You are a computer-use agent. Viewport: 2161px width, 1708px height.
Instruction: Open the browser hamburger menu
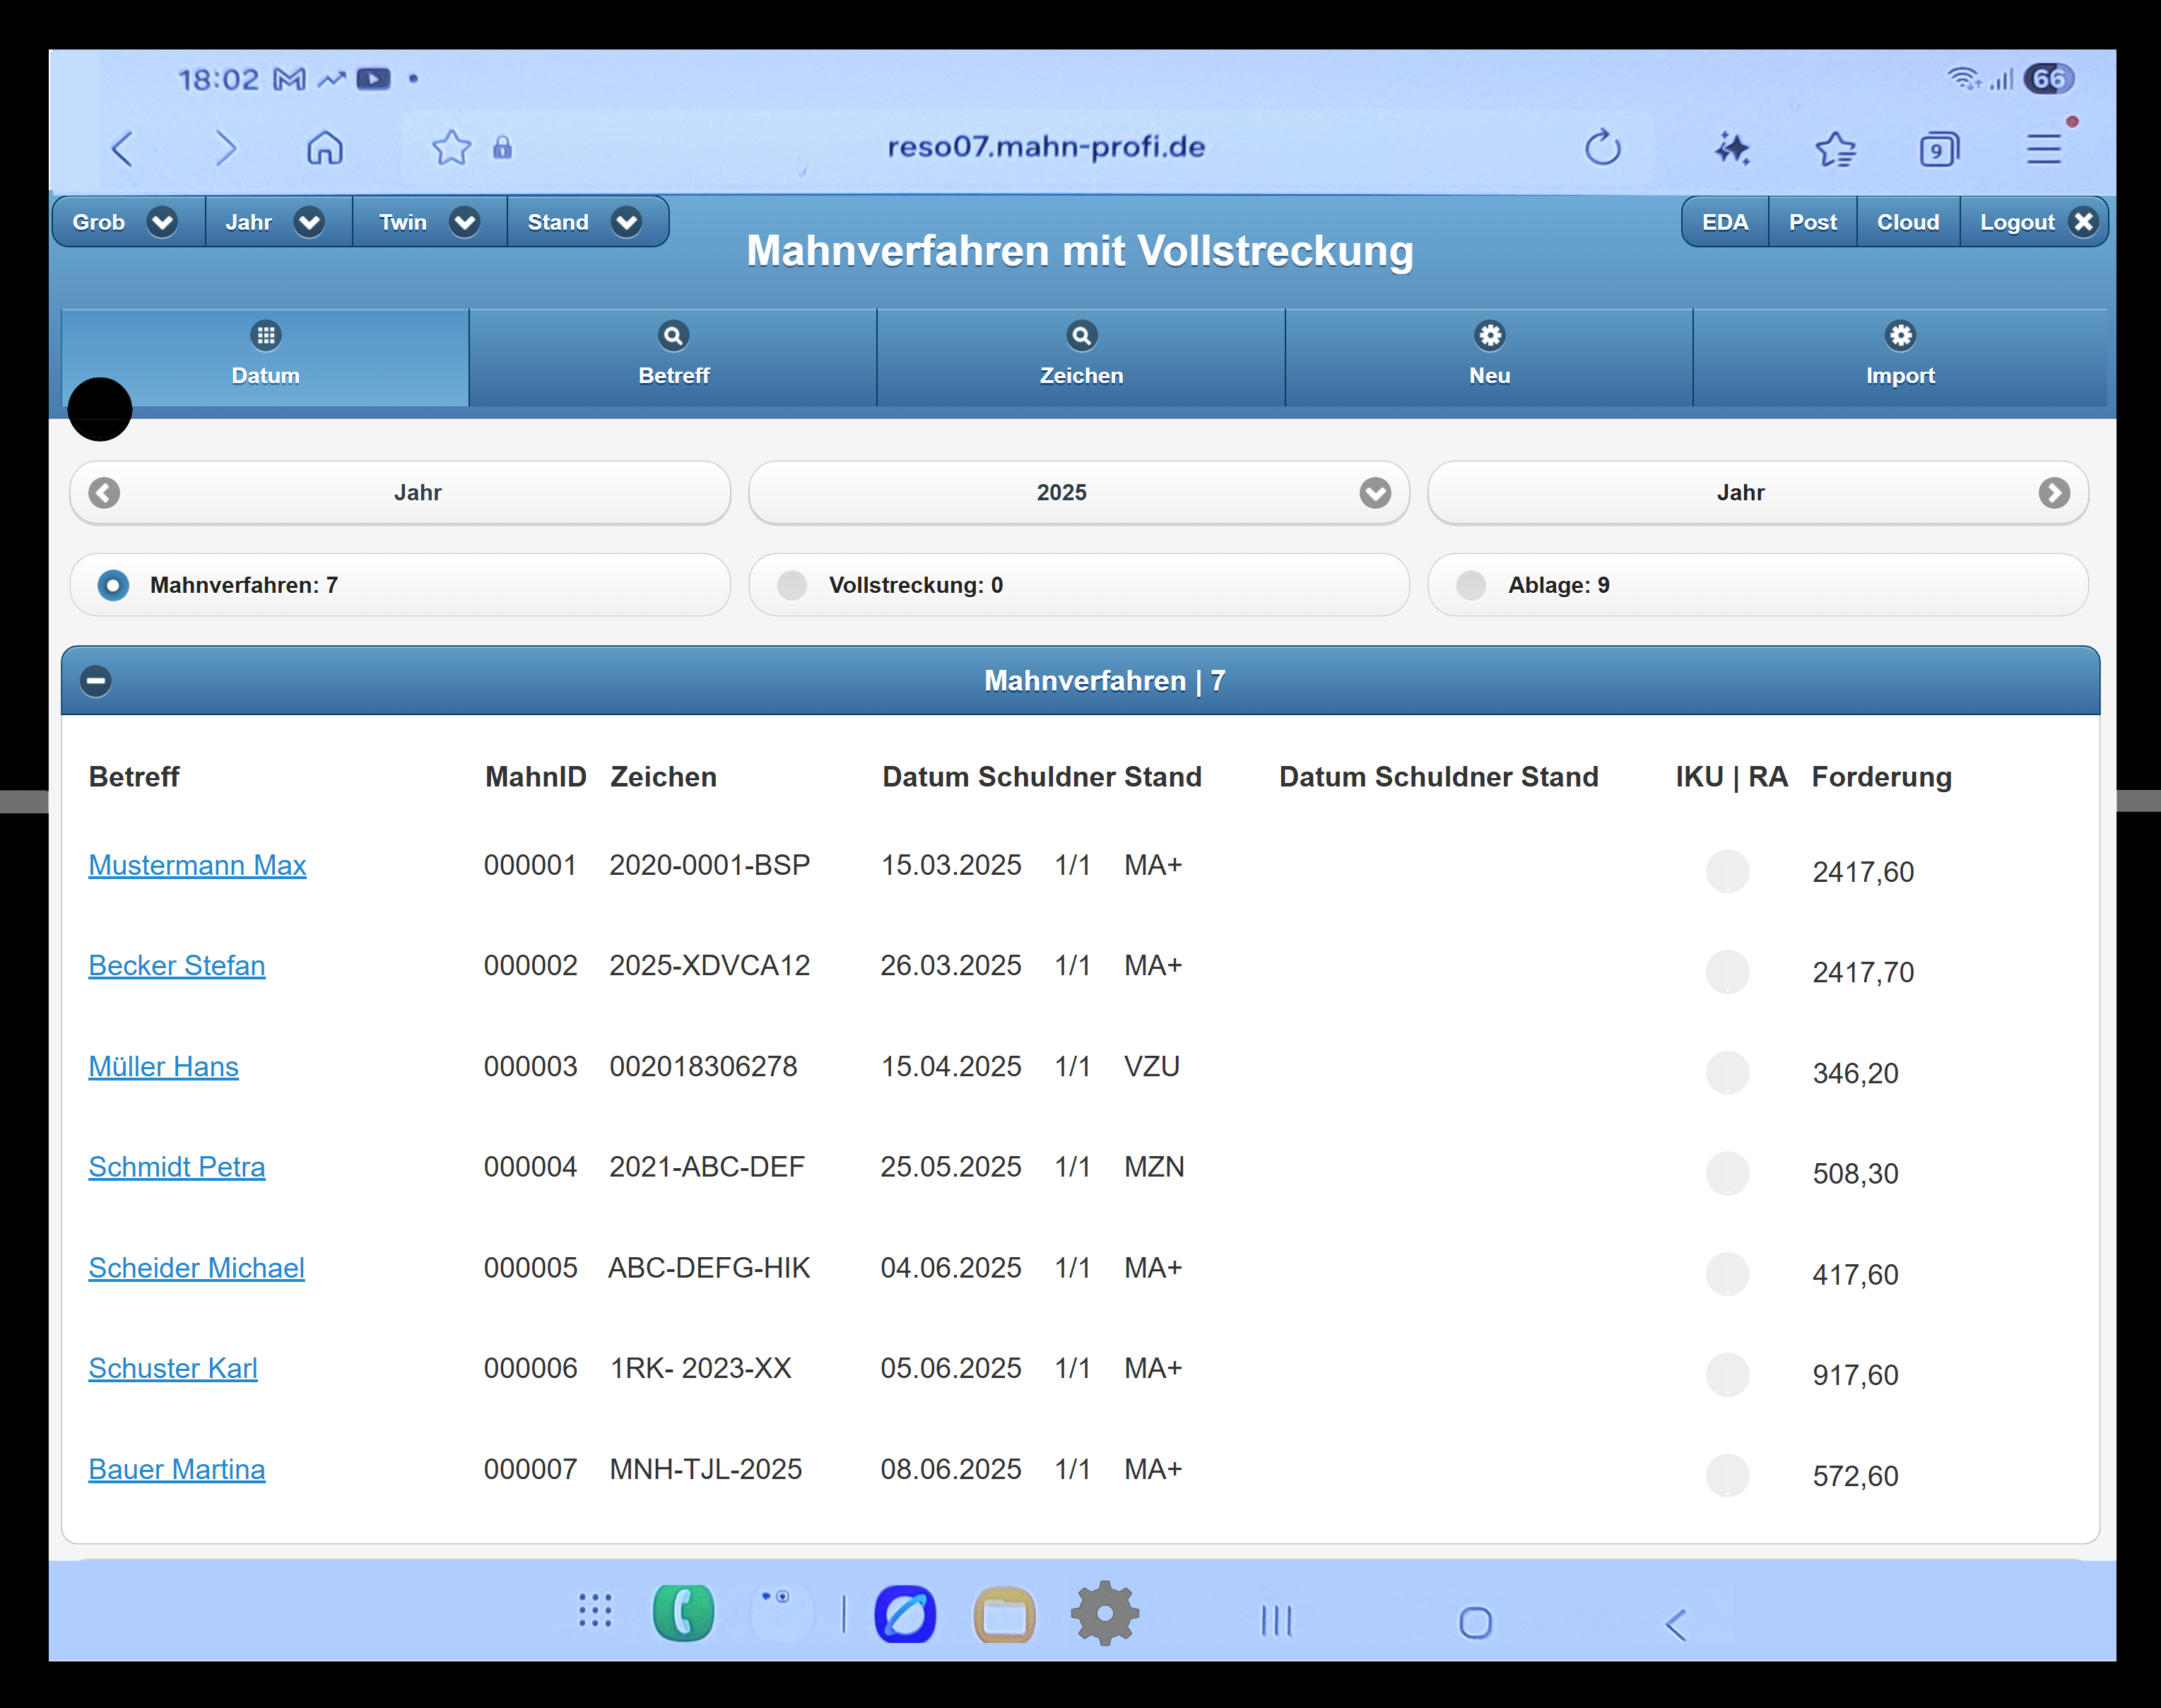[2044, 149]
